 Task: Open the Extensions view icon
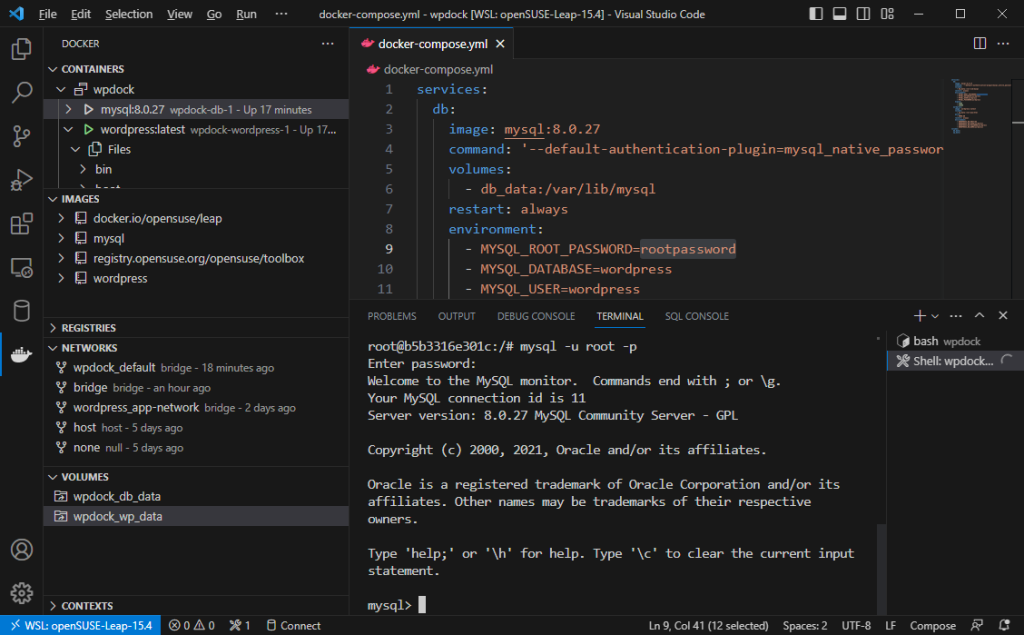point(22,223)
